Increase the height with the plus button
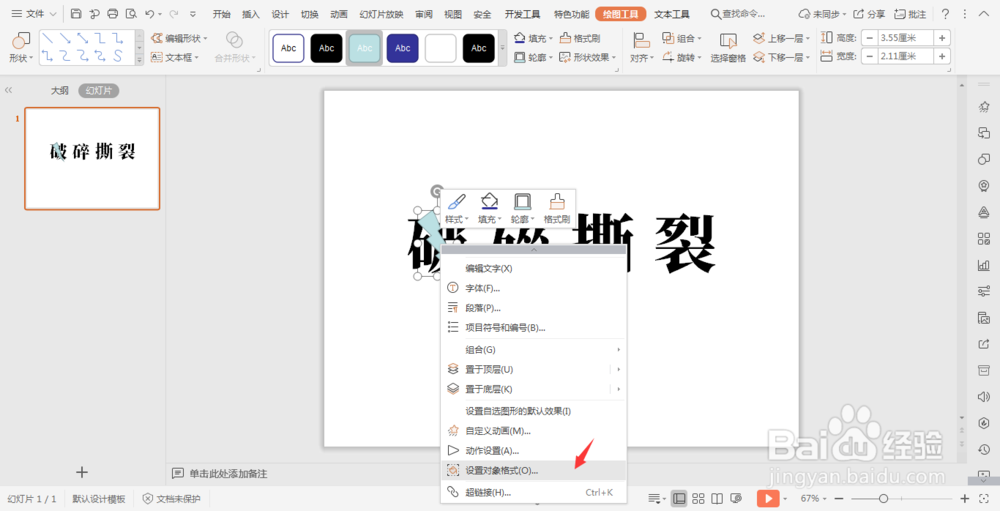1000x511 pixels. 942,38
